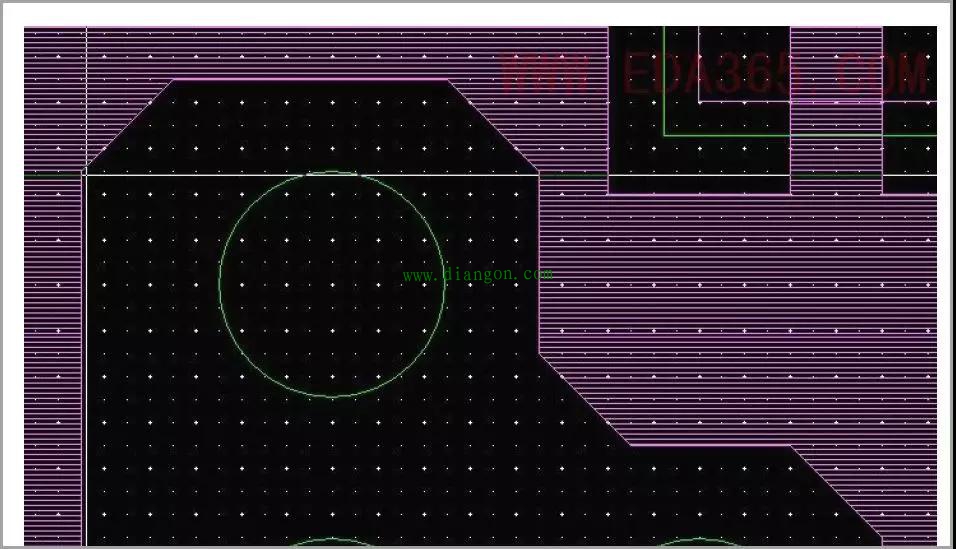Click the green rectangle outline in top-right cutout

click(664, 90)
